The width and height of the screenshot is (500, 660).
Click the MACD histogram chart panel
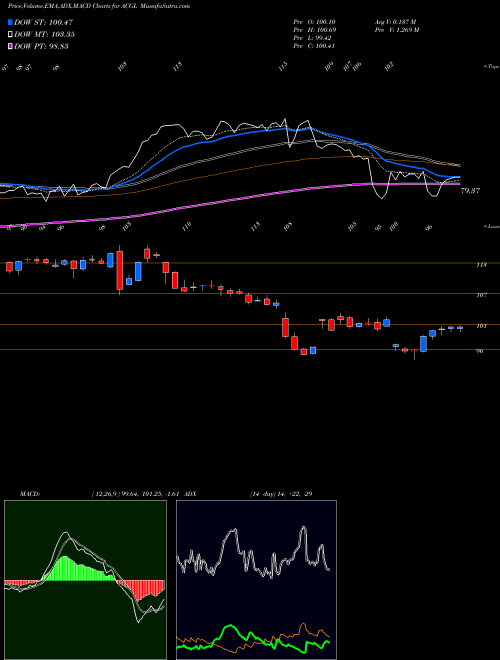click(x=85, y=580)
